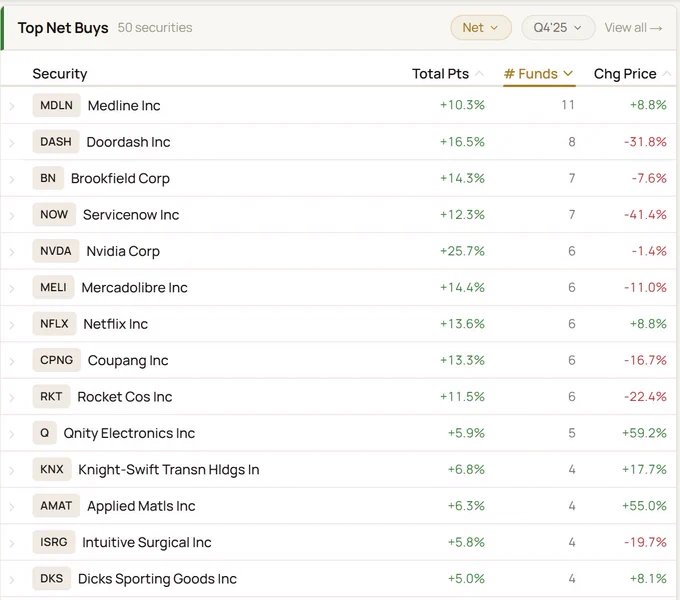
Task: Click the DASH ticker badge
Action: pos(56,142)
